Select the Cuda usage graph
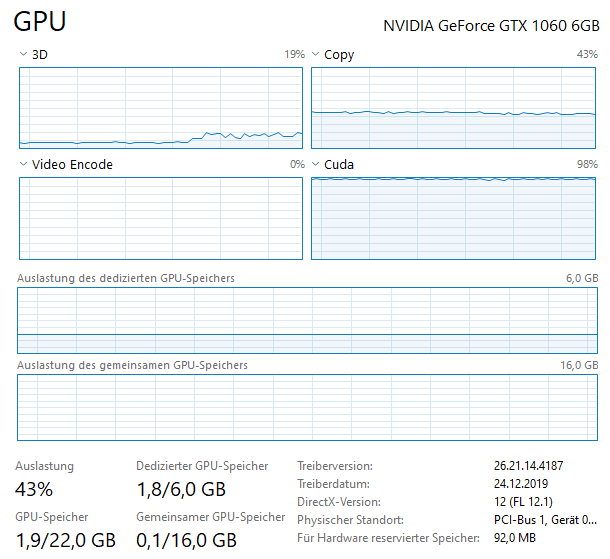This screenshot has height=559, width=610. click(x=455, y=218)
